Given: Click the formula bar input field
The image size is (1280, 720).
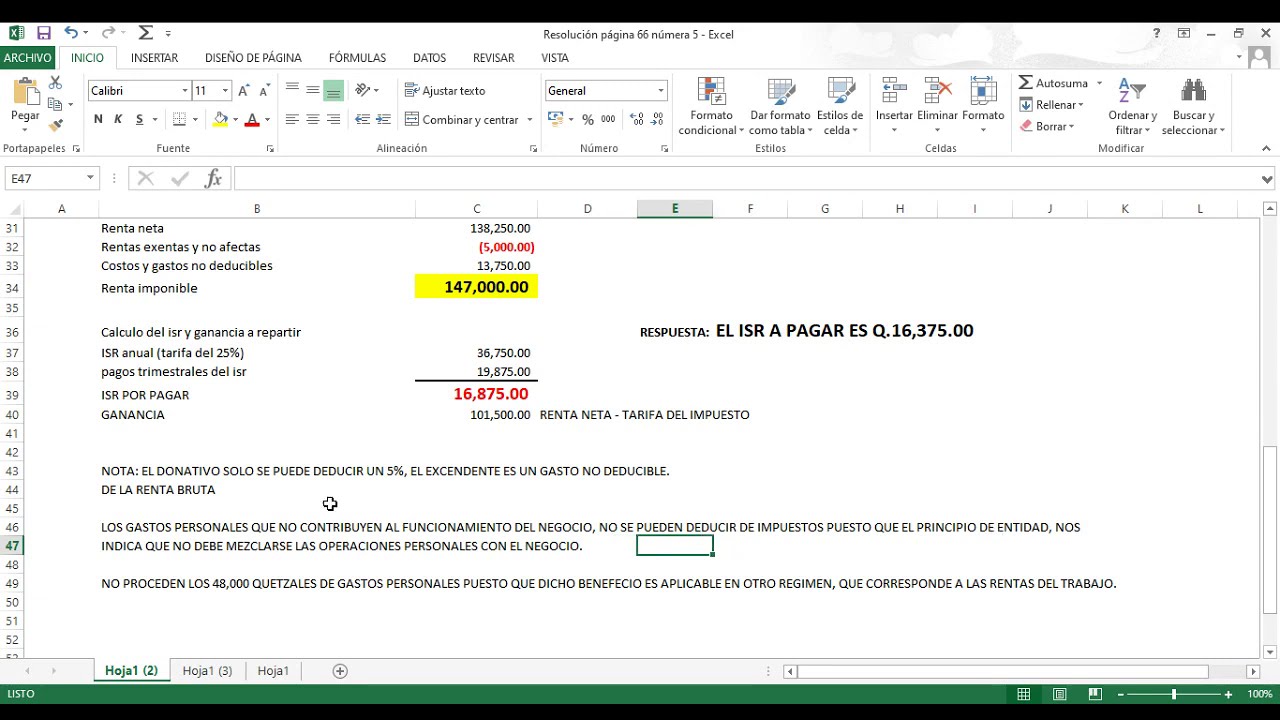Looking at the screenshot, I should (x=745, y=179).
